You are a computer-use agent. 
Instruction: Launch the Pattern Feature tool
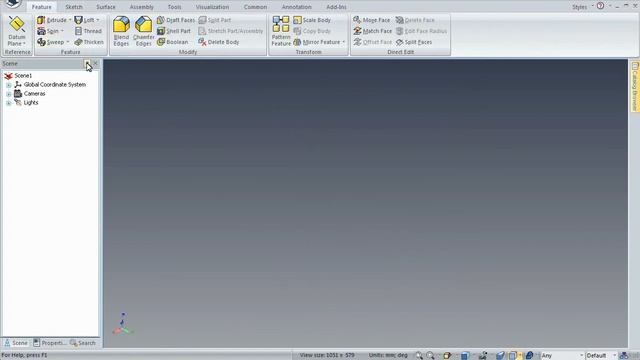pyautogui.click(x=281, y=31)
